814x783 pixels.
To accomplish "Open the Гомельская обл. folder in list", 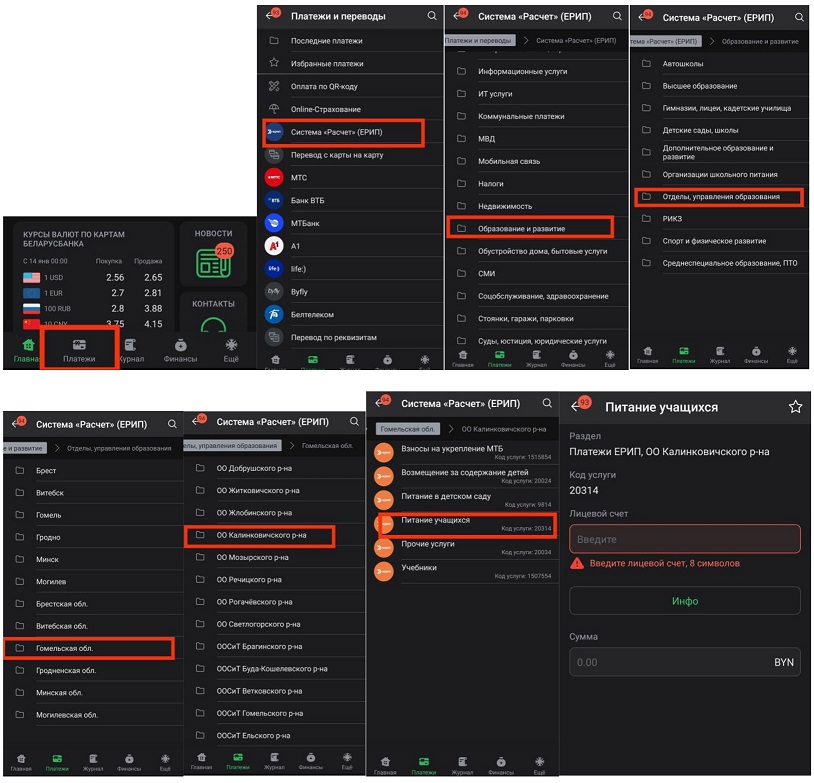I will pyautogui.click(x=90, y=648).
